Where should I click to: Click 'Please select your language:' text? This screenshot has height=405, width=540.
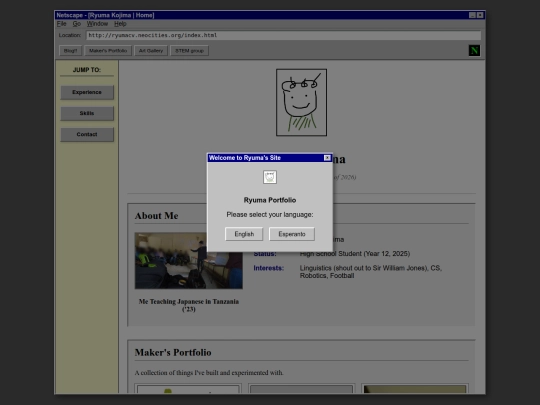click(x=270, y=215)
